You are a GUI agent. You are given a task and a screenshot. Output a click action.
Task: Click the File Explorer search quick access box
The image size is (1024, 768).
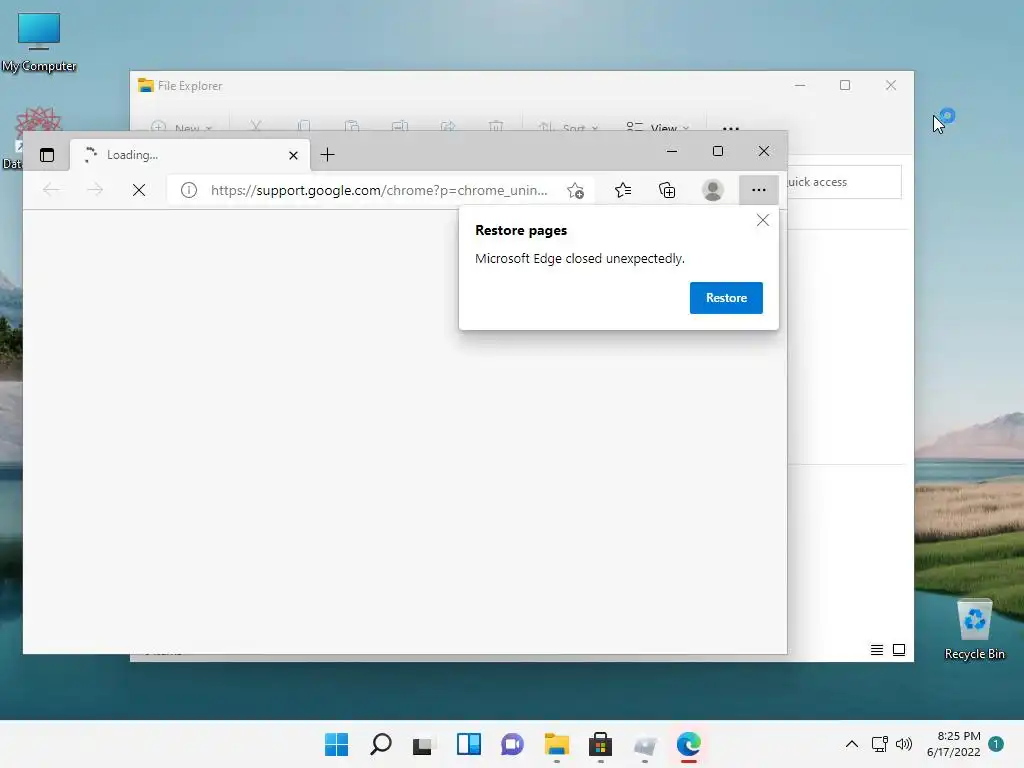tap(844, 182)
